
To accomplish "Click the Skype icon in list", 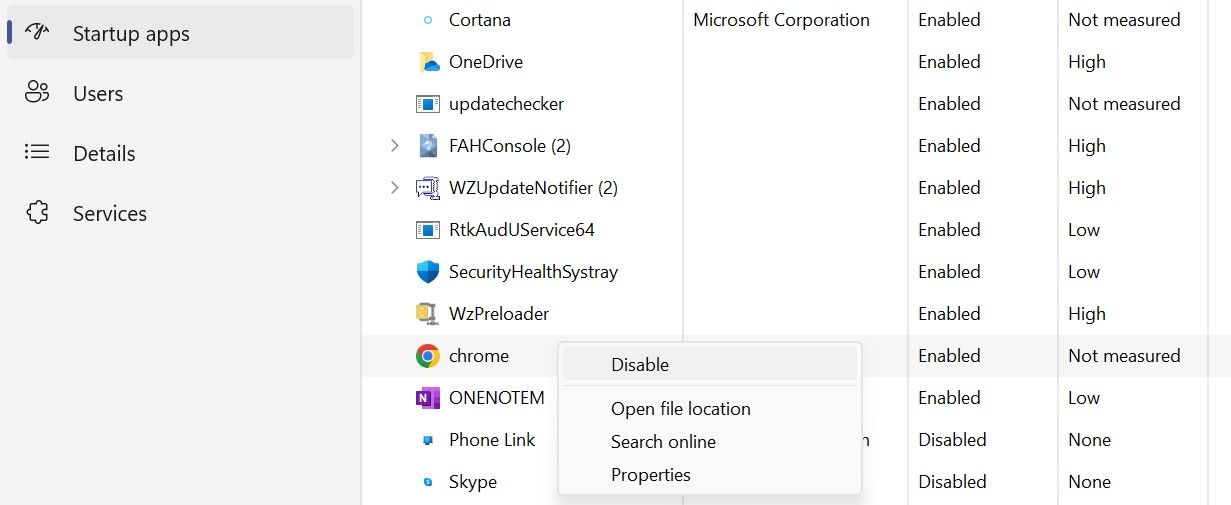I will (428, 482).
